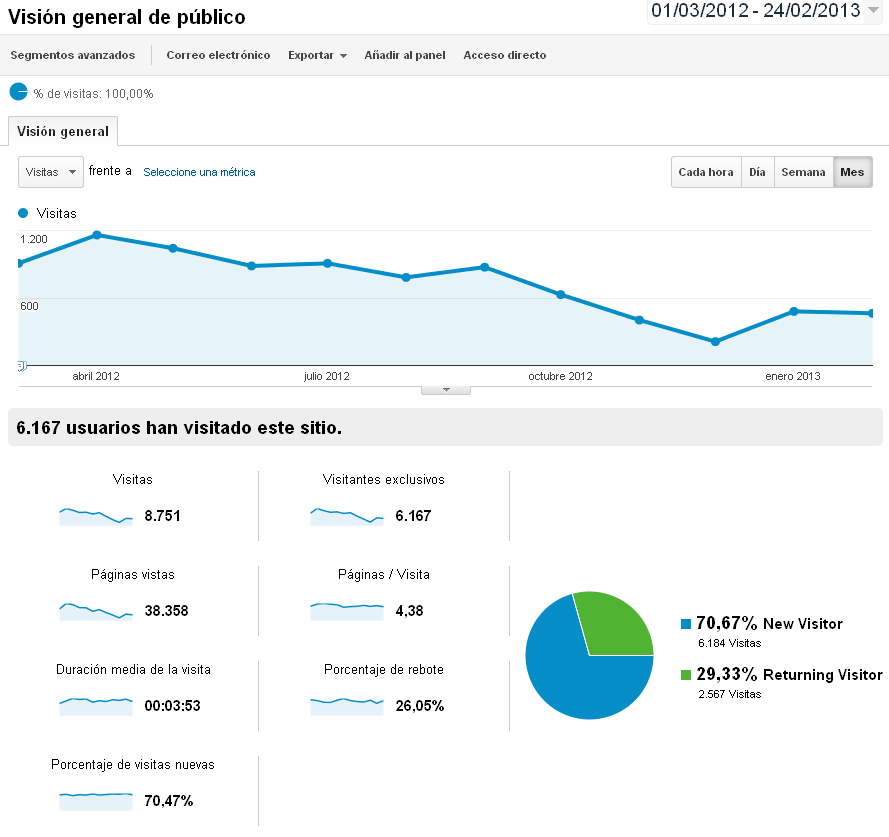
Task: Click the blue Visitas legend dot
Action: click(23, 213)
